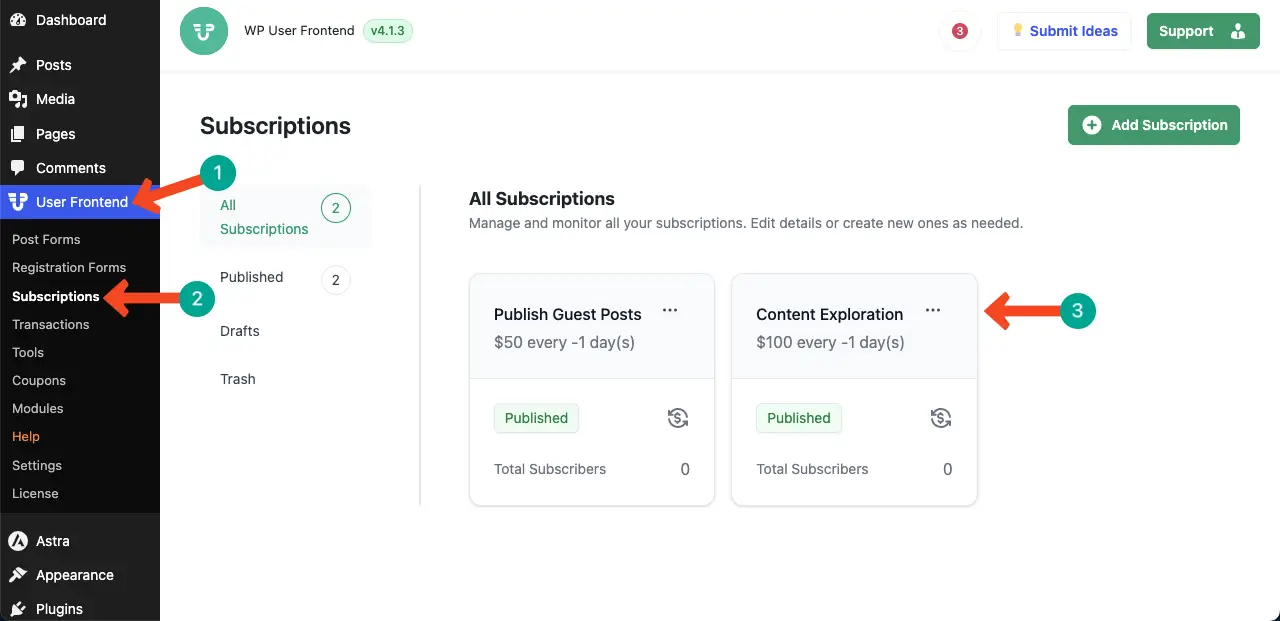The width and height of the screenshot is (1280, 621).
Task: Click the WP User Frontend logo icon
Action: (204, 31)
